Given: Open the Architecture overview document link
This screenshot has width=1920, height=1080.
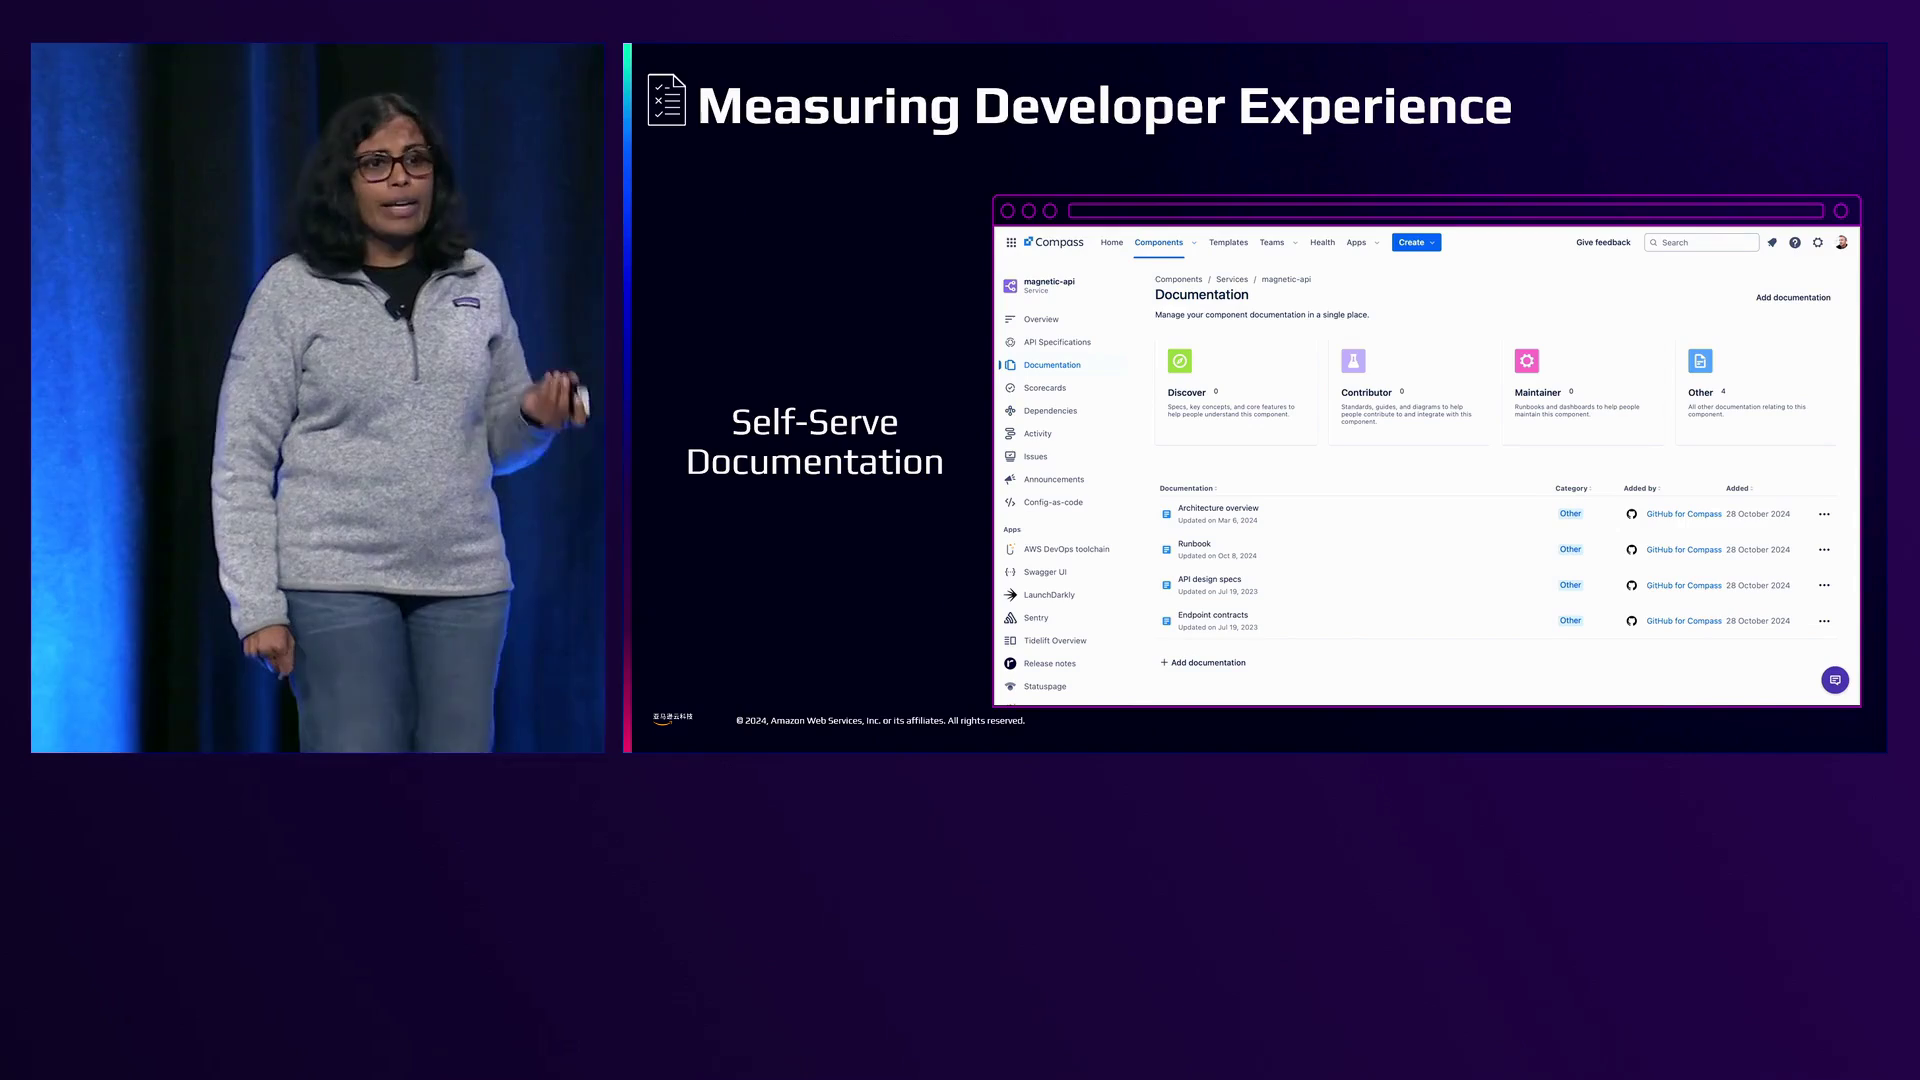Looking at the screenshot, I should (x=1218, y=508).
